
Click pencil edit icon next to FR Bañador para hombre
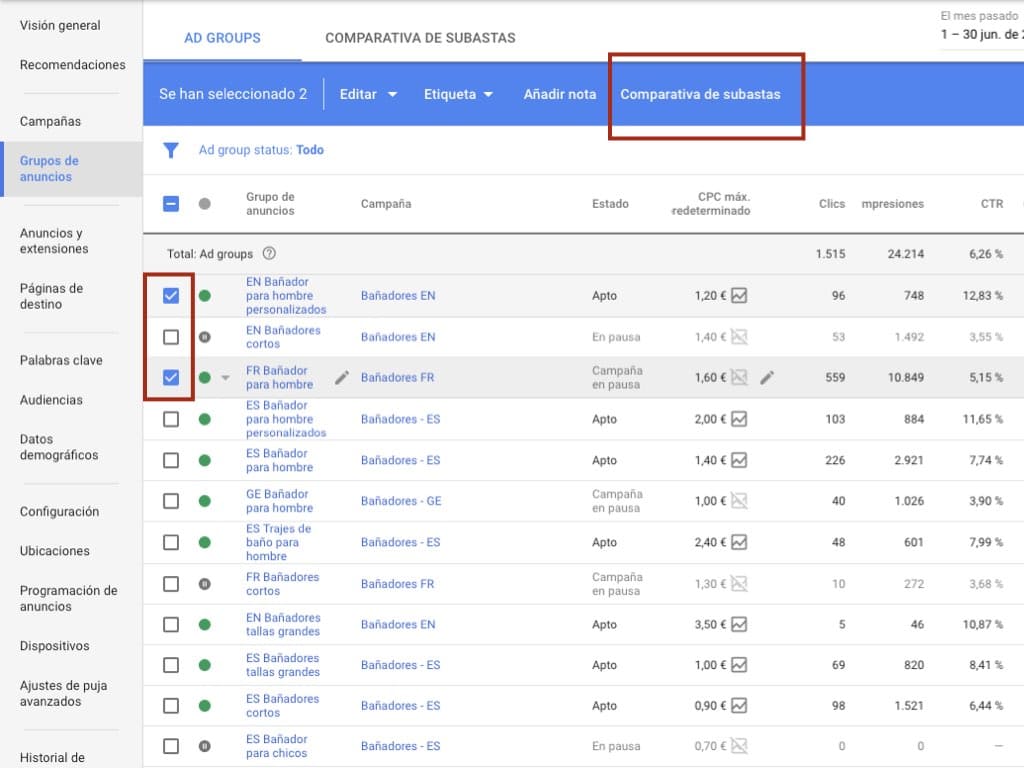tap(342, 377)
